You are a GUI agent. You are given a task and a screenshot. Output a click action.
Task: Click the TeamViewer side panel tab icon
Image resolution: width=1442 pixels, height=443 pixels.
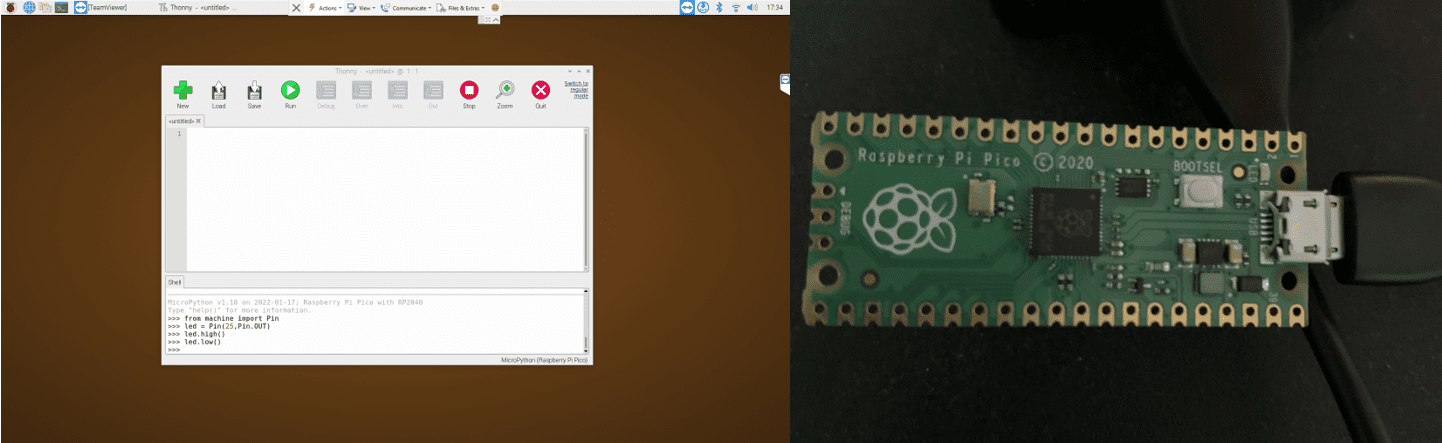(x=785, y=81)
